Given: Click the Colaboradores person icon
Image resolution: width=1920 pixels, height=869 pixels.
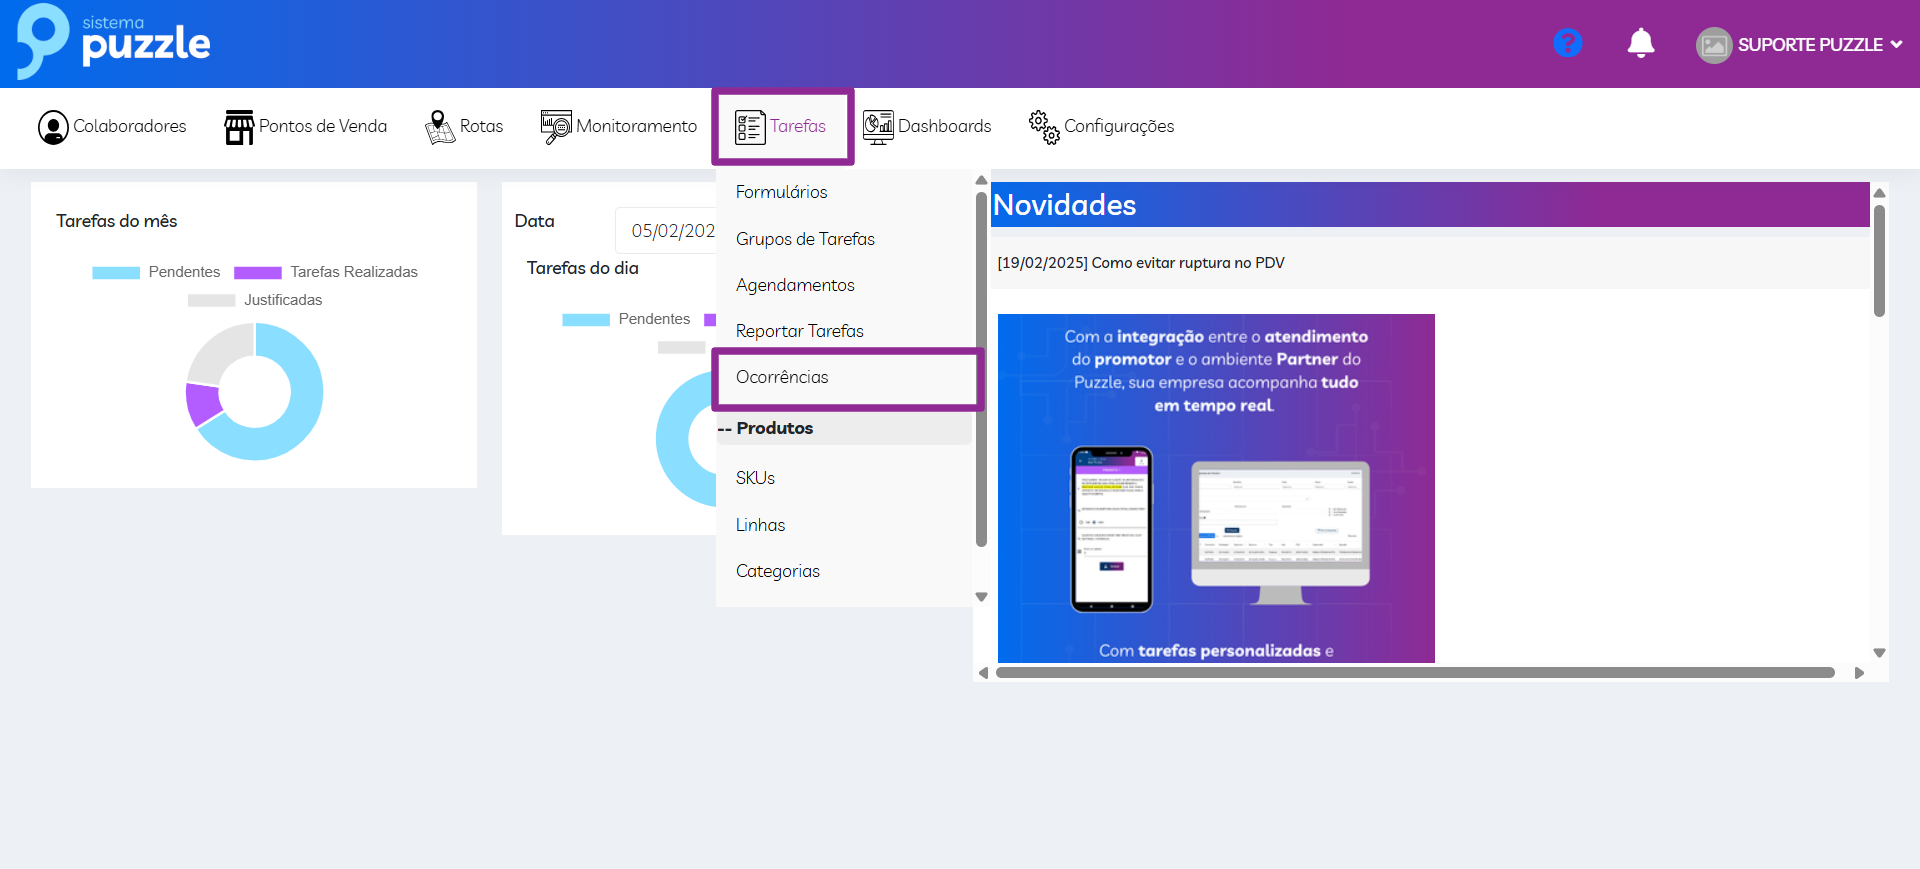Looking at the screenshot, I should pos(53,127).
